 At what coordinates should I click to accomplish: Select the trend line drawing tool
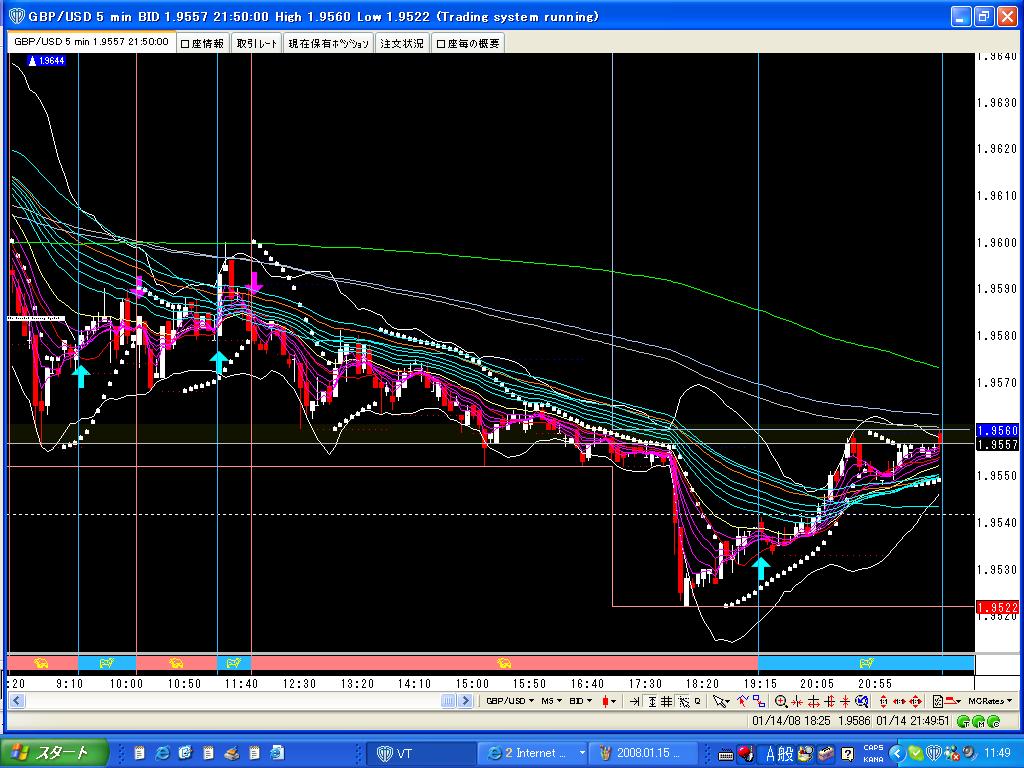[x=743, y=701]
